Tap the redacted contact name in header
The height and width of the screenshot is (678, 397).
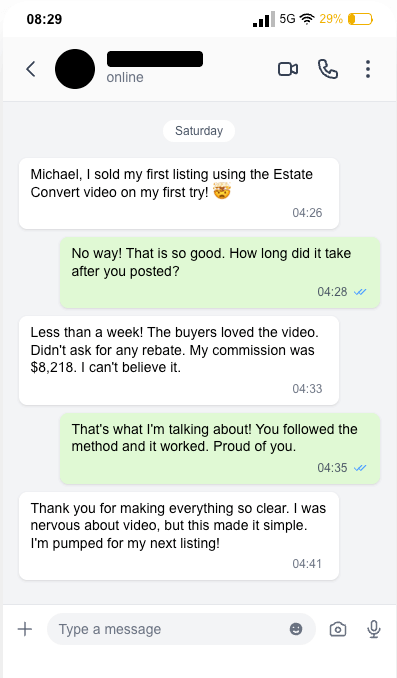pyautogui.click(x=155, y=59)
